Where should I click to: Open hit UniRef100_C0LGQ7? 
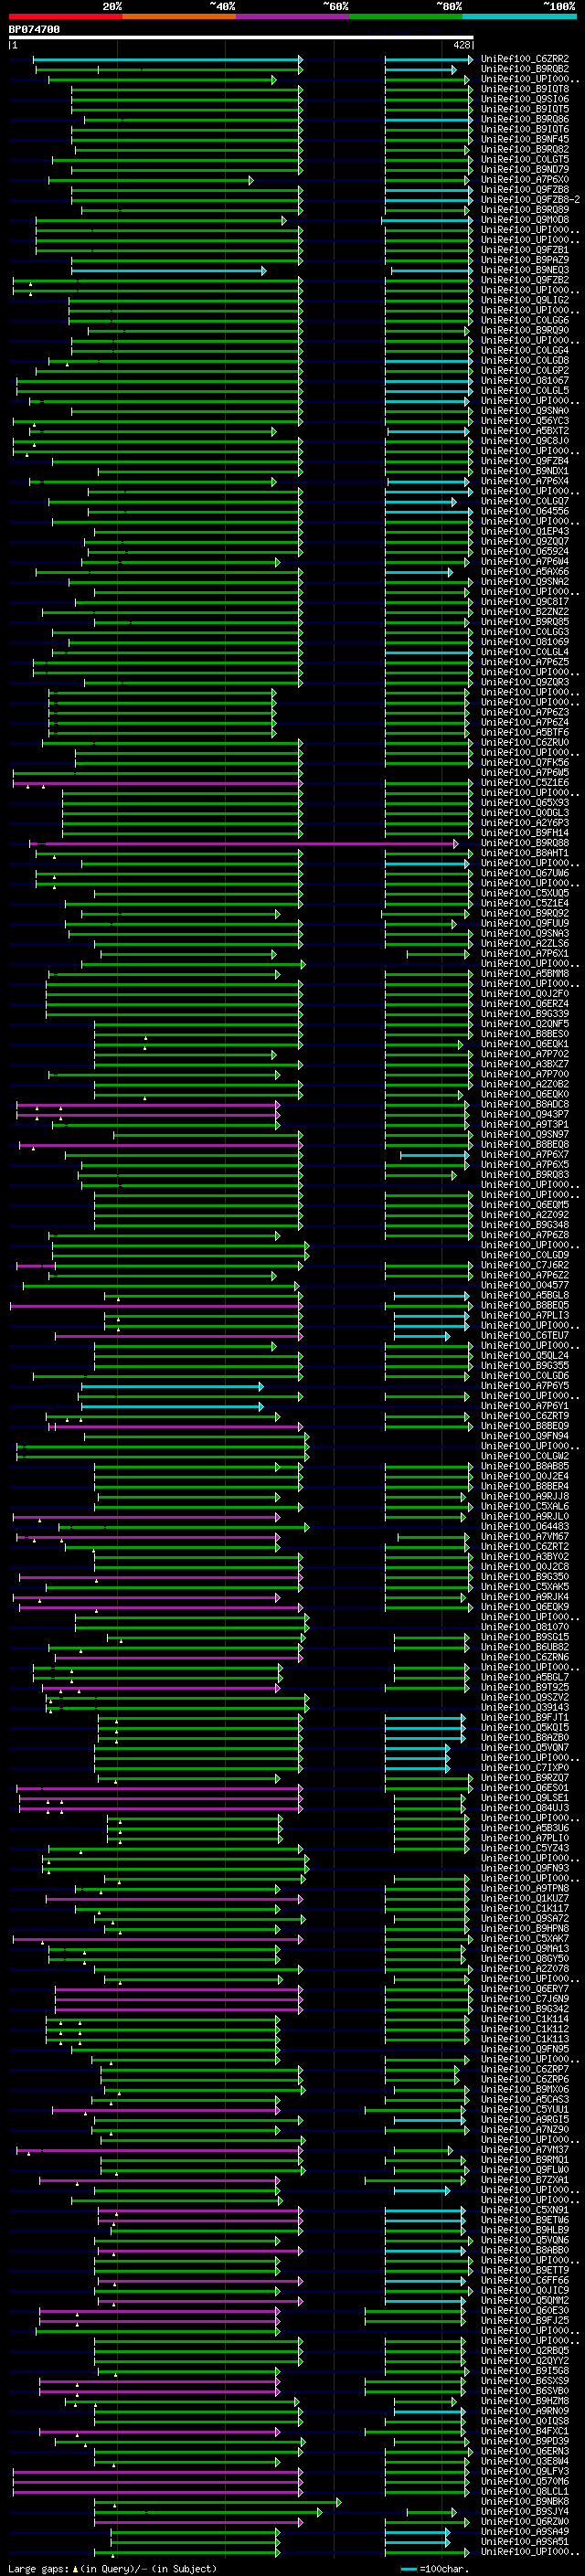click(525, 501)
